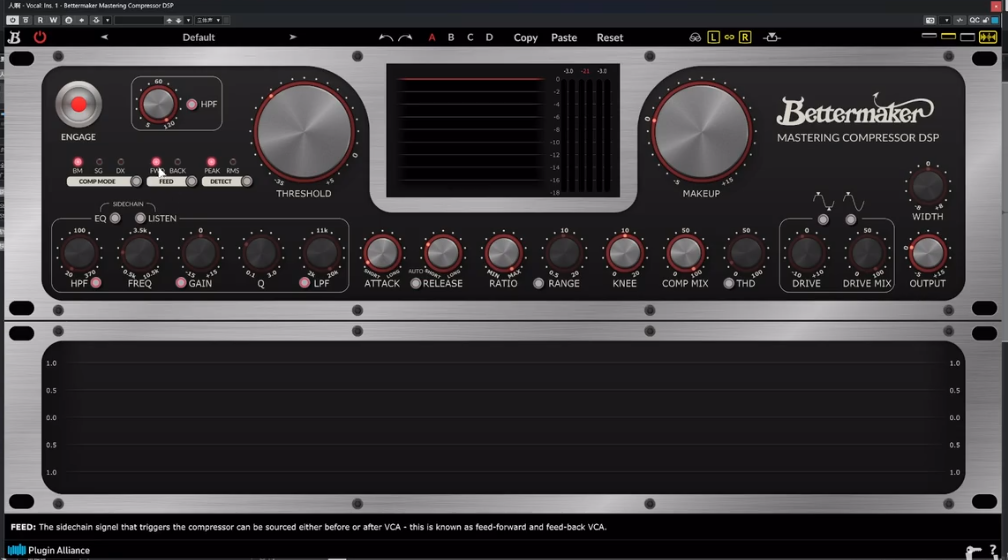This screenshot has width=1008, height=560.
Task: Select the right channel R icon
Action: [x=745, y=37]
